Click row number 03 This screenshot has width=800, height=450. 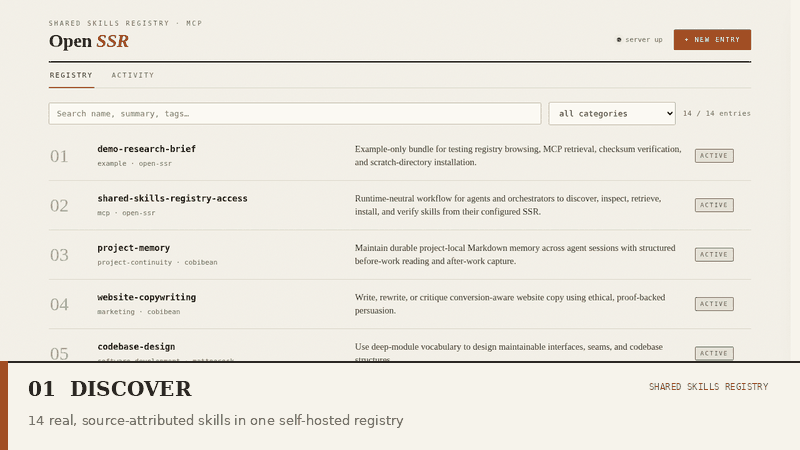pos(59,255)
